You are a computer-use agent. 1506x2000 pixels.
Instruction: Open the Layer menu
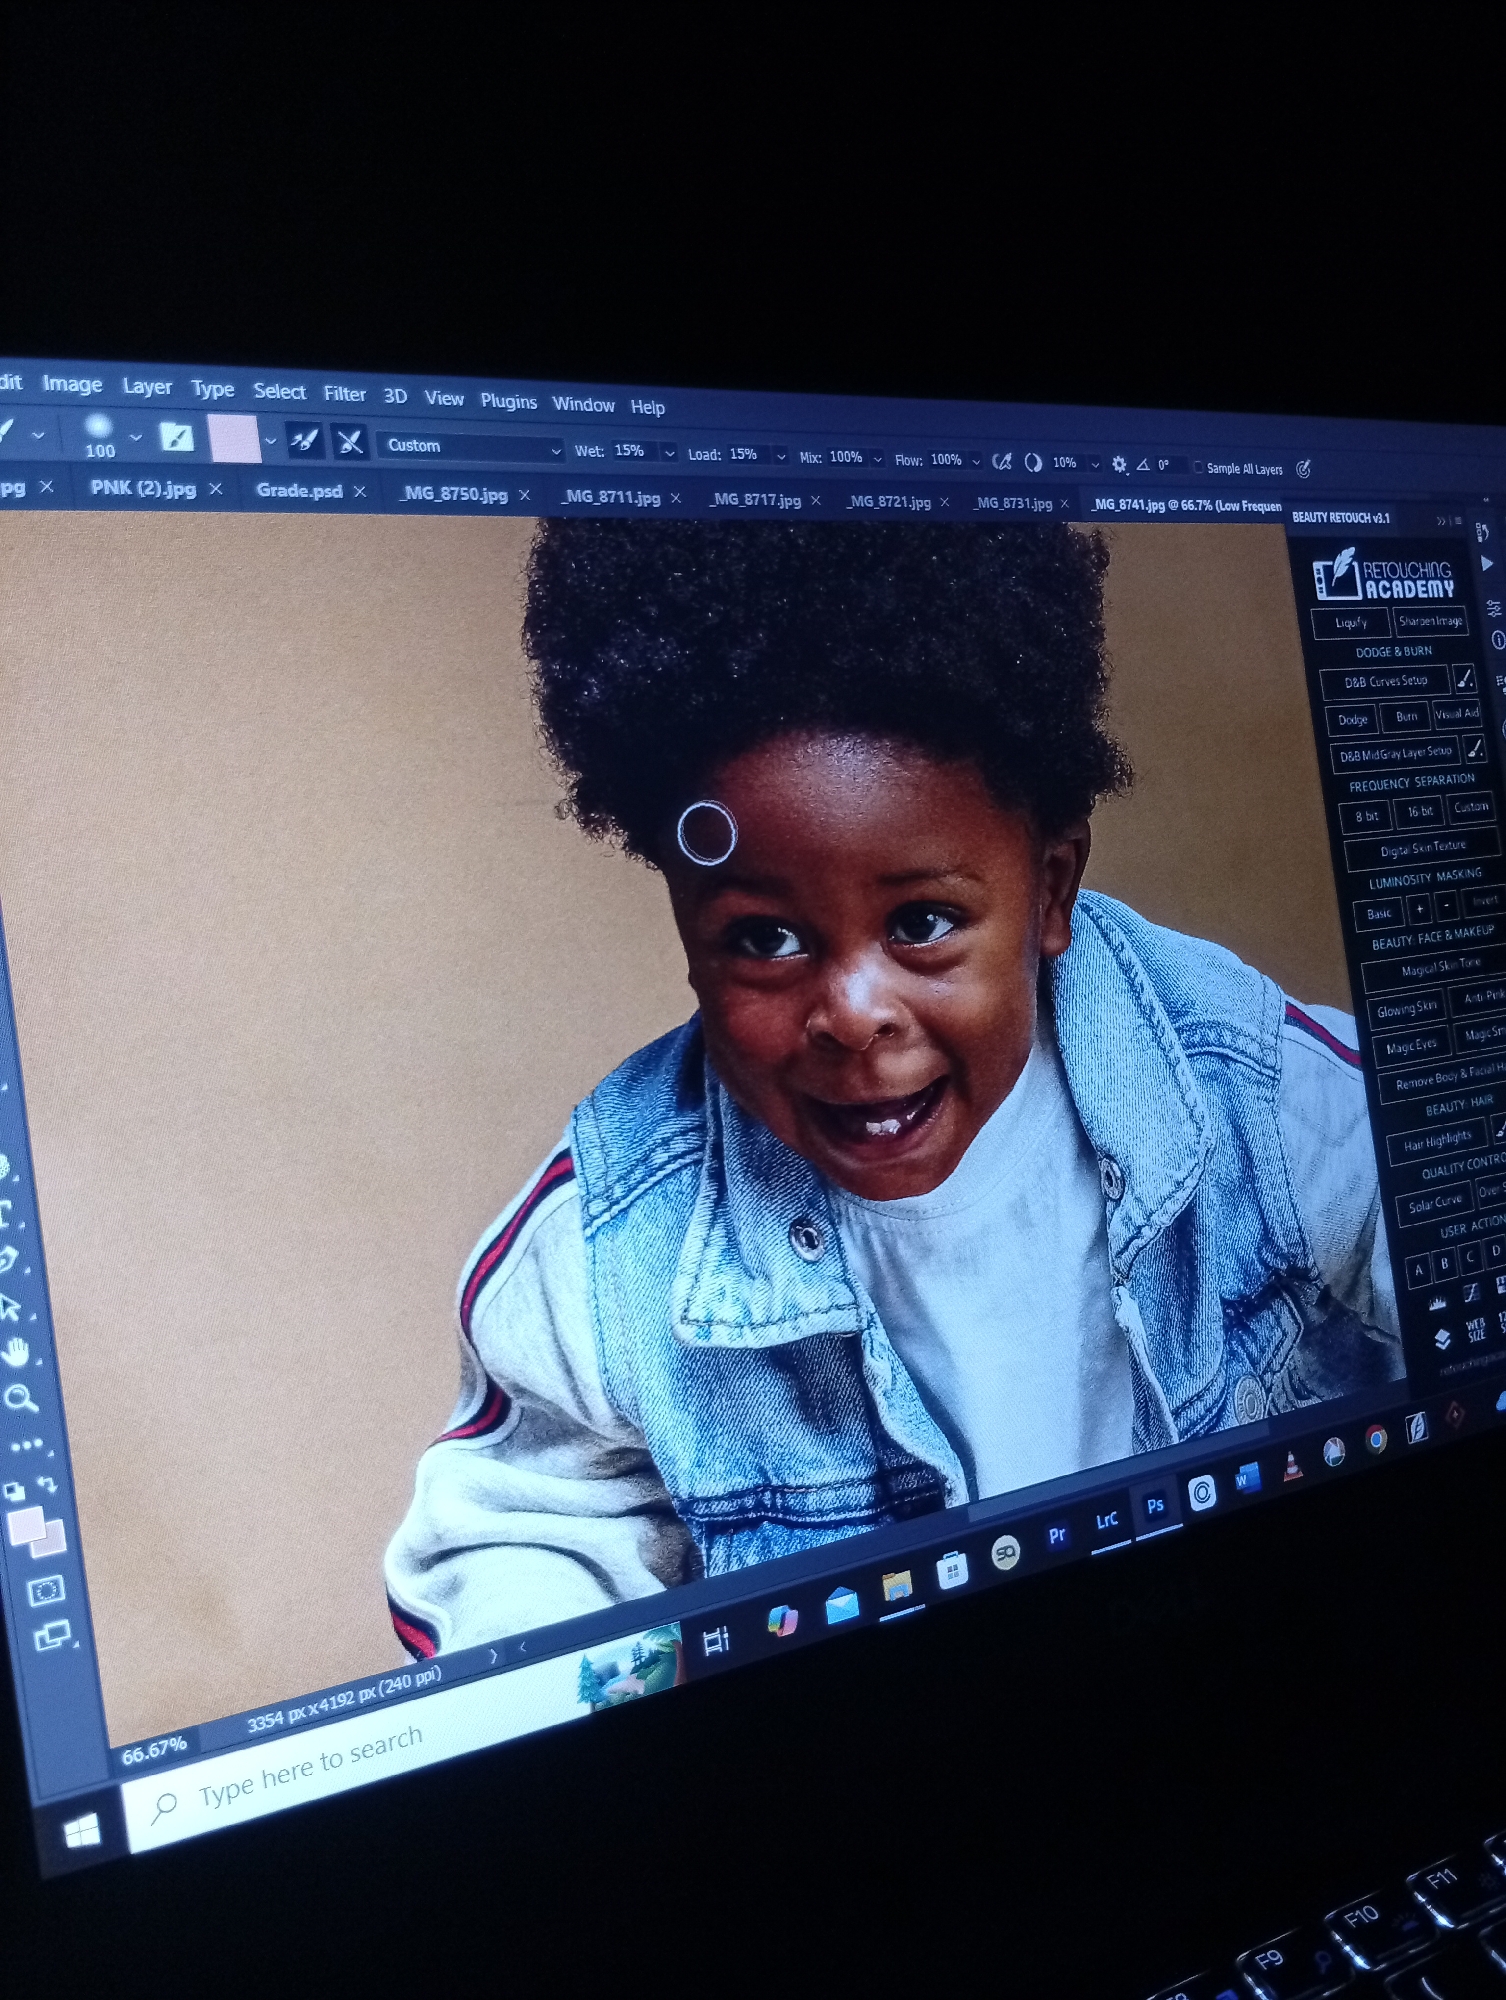147,387
